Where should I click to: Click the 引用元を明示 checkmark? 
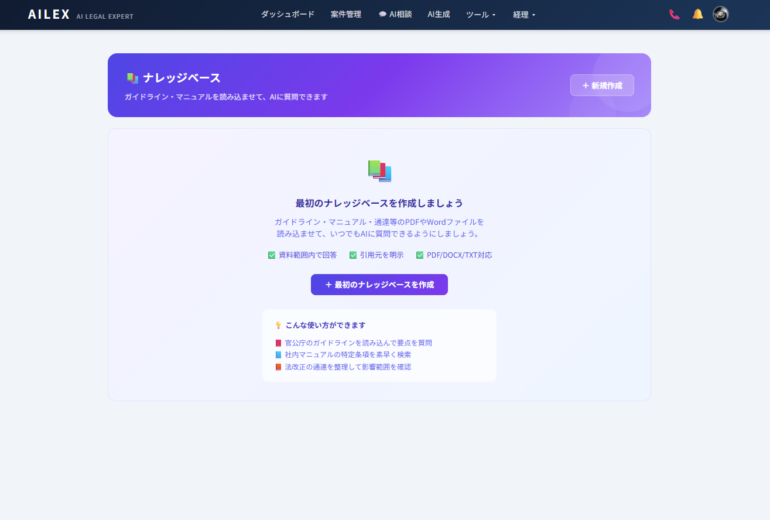tap(353, 255)
